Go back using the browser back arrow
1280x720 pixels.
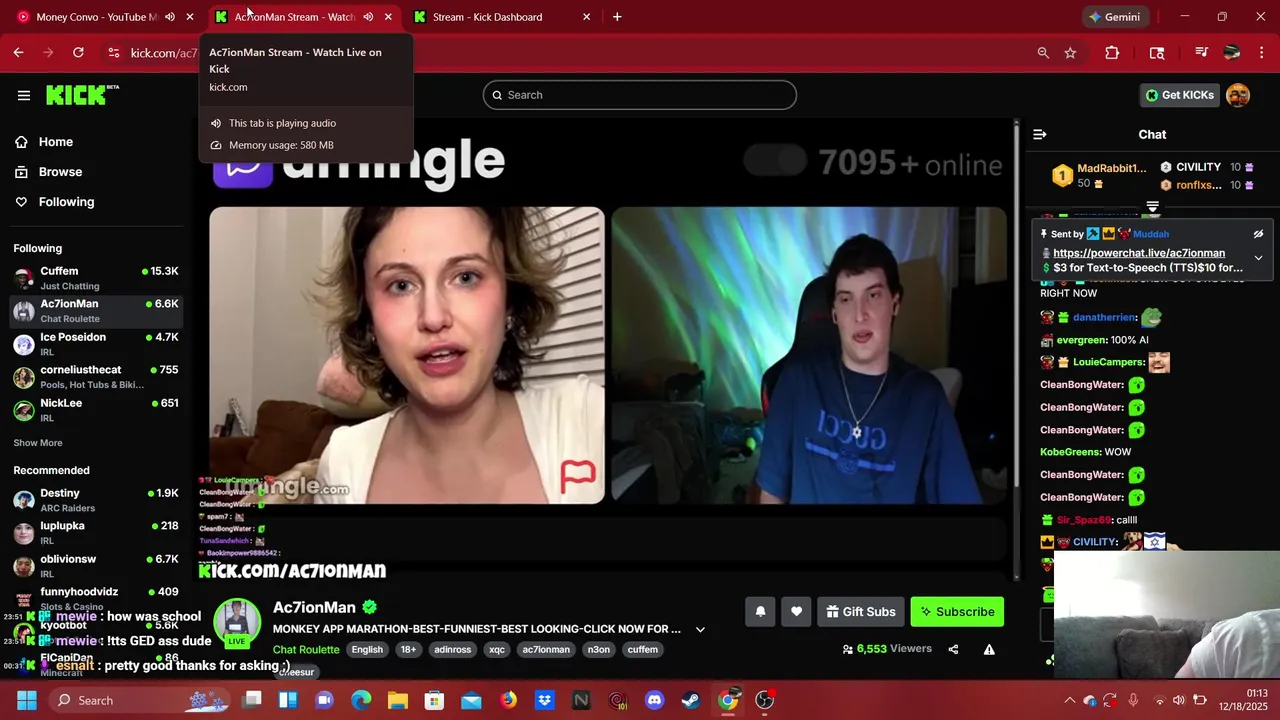(x=19, y=53)
